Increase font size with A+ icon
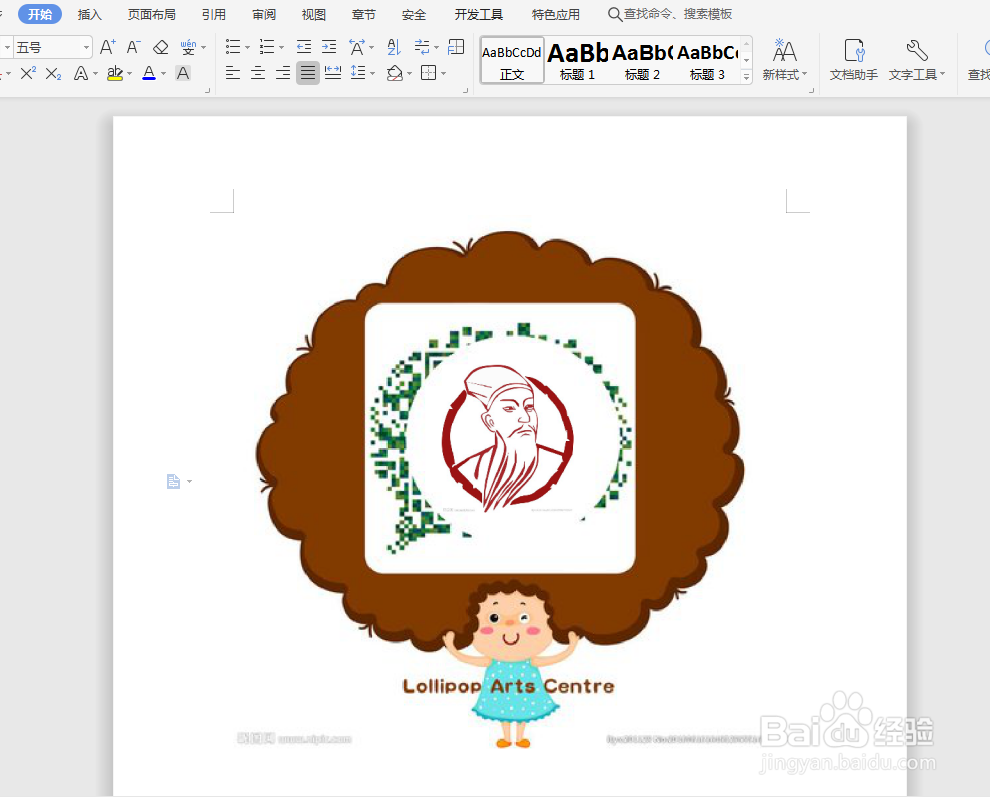990x797 pixels. [x=107, y=47]
